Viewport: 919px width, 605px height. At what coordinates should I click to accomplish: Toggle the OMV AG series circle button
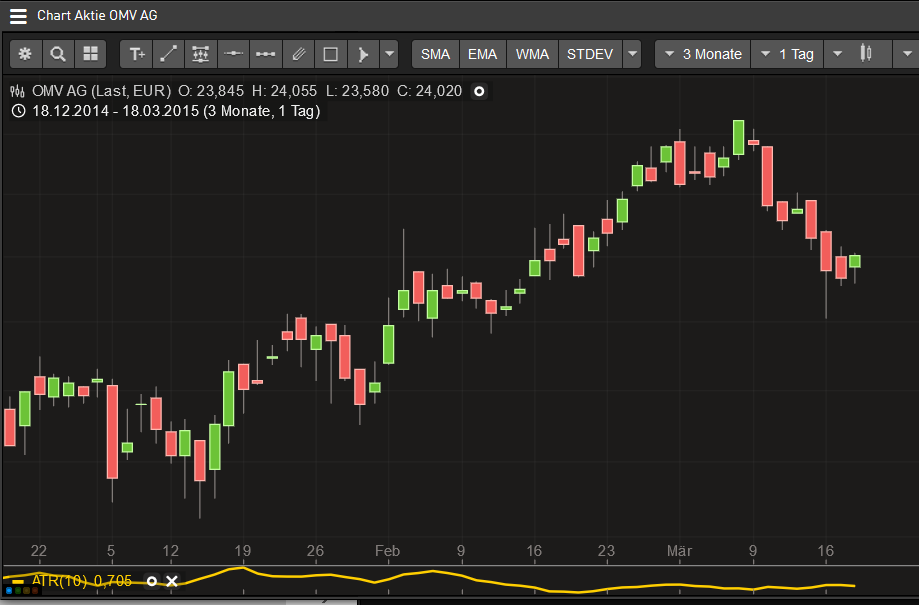[x=479, y=91]
